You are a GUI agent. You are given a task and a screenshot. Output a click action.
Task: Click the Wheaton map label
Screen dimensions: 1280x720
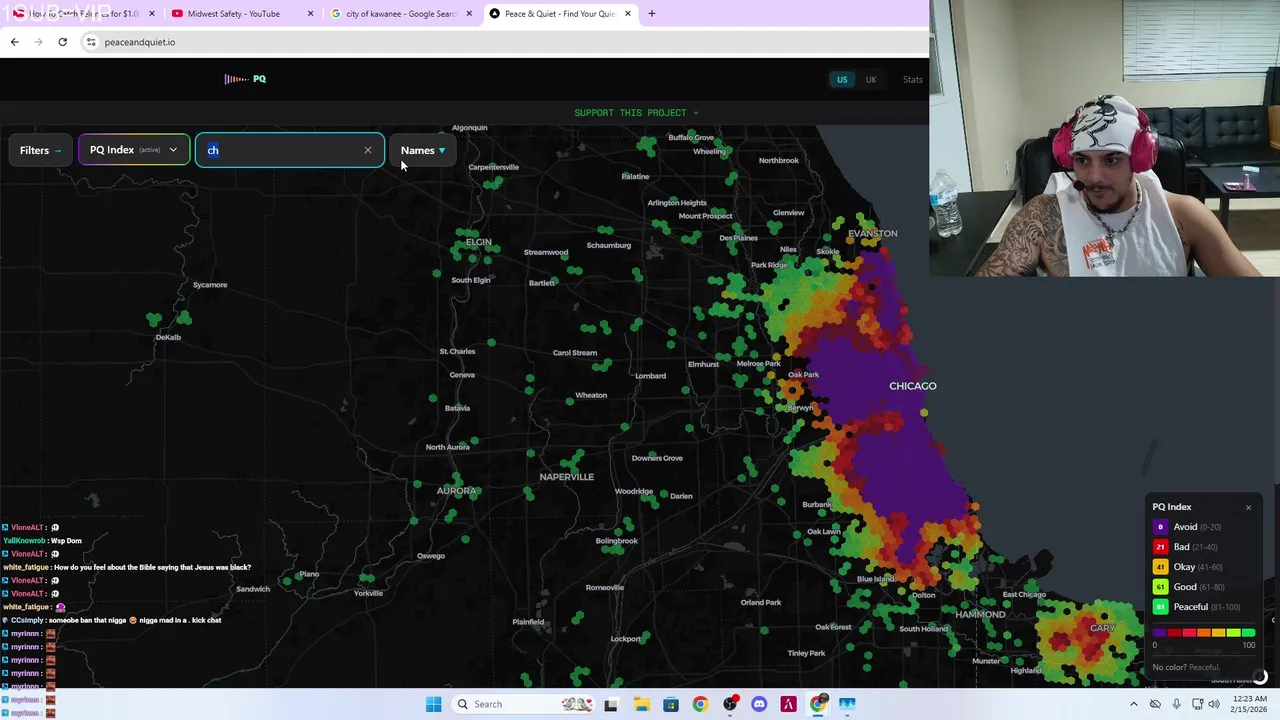[591, 395]
